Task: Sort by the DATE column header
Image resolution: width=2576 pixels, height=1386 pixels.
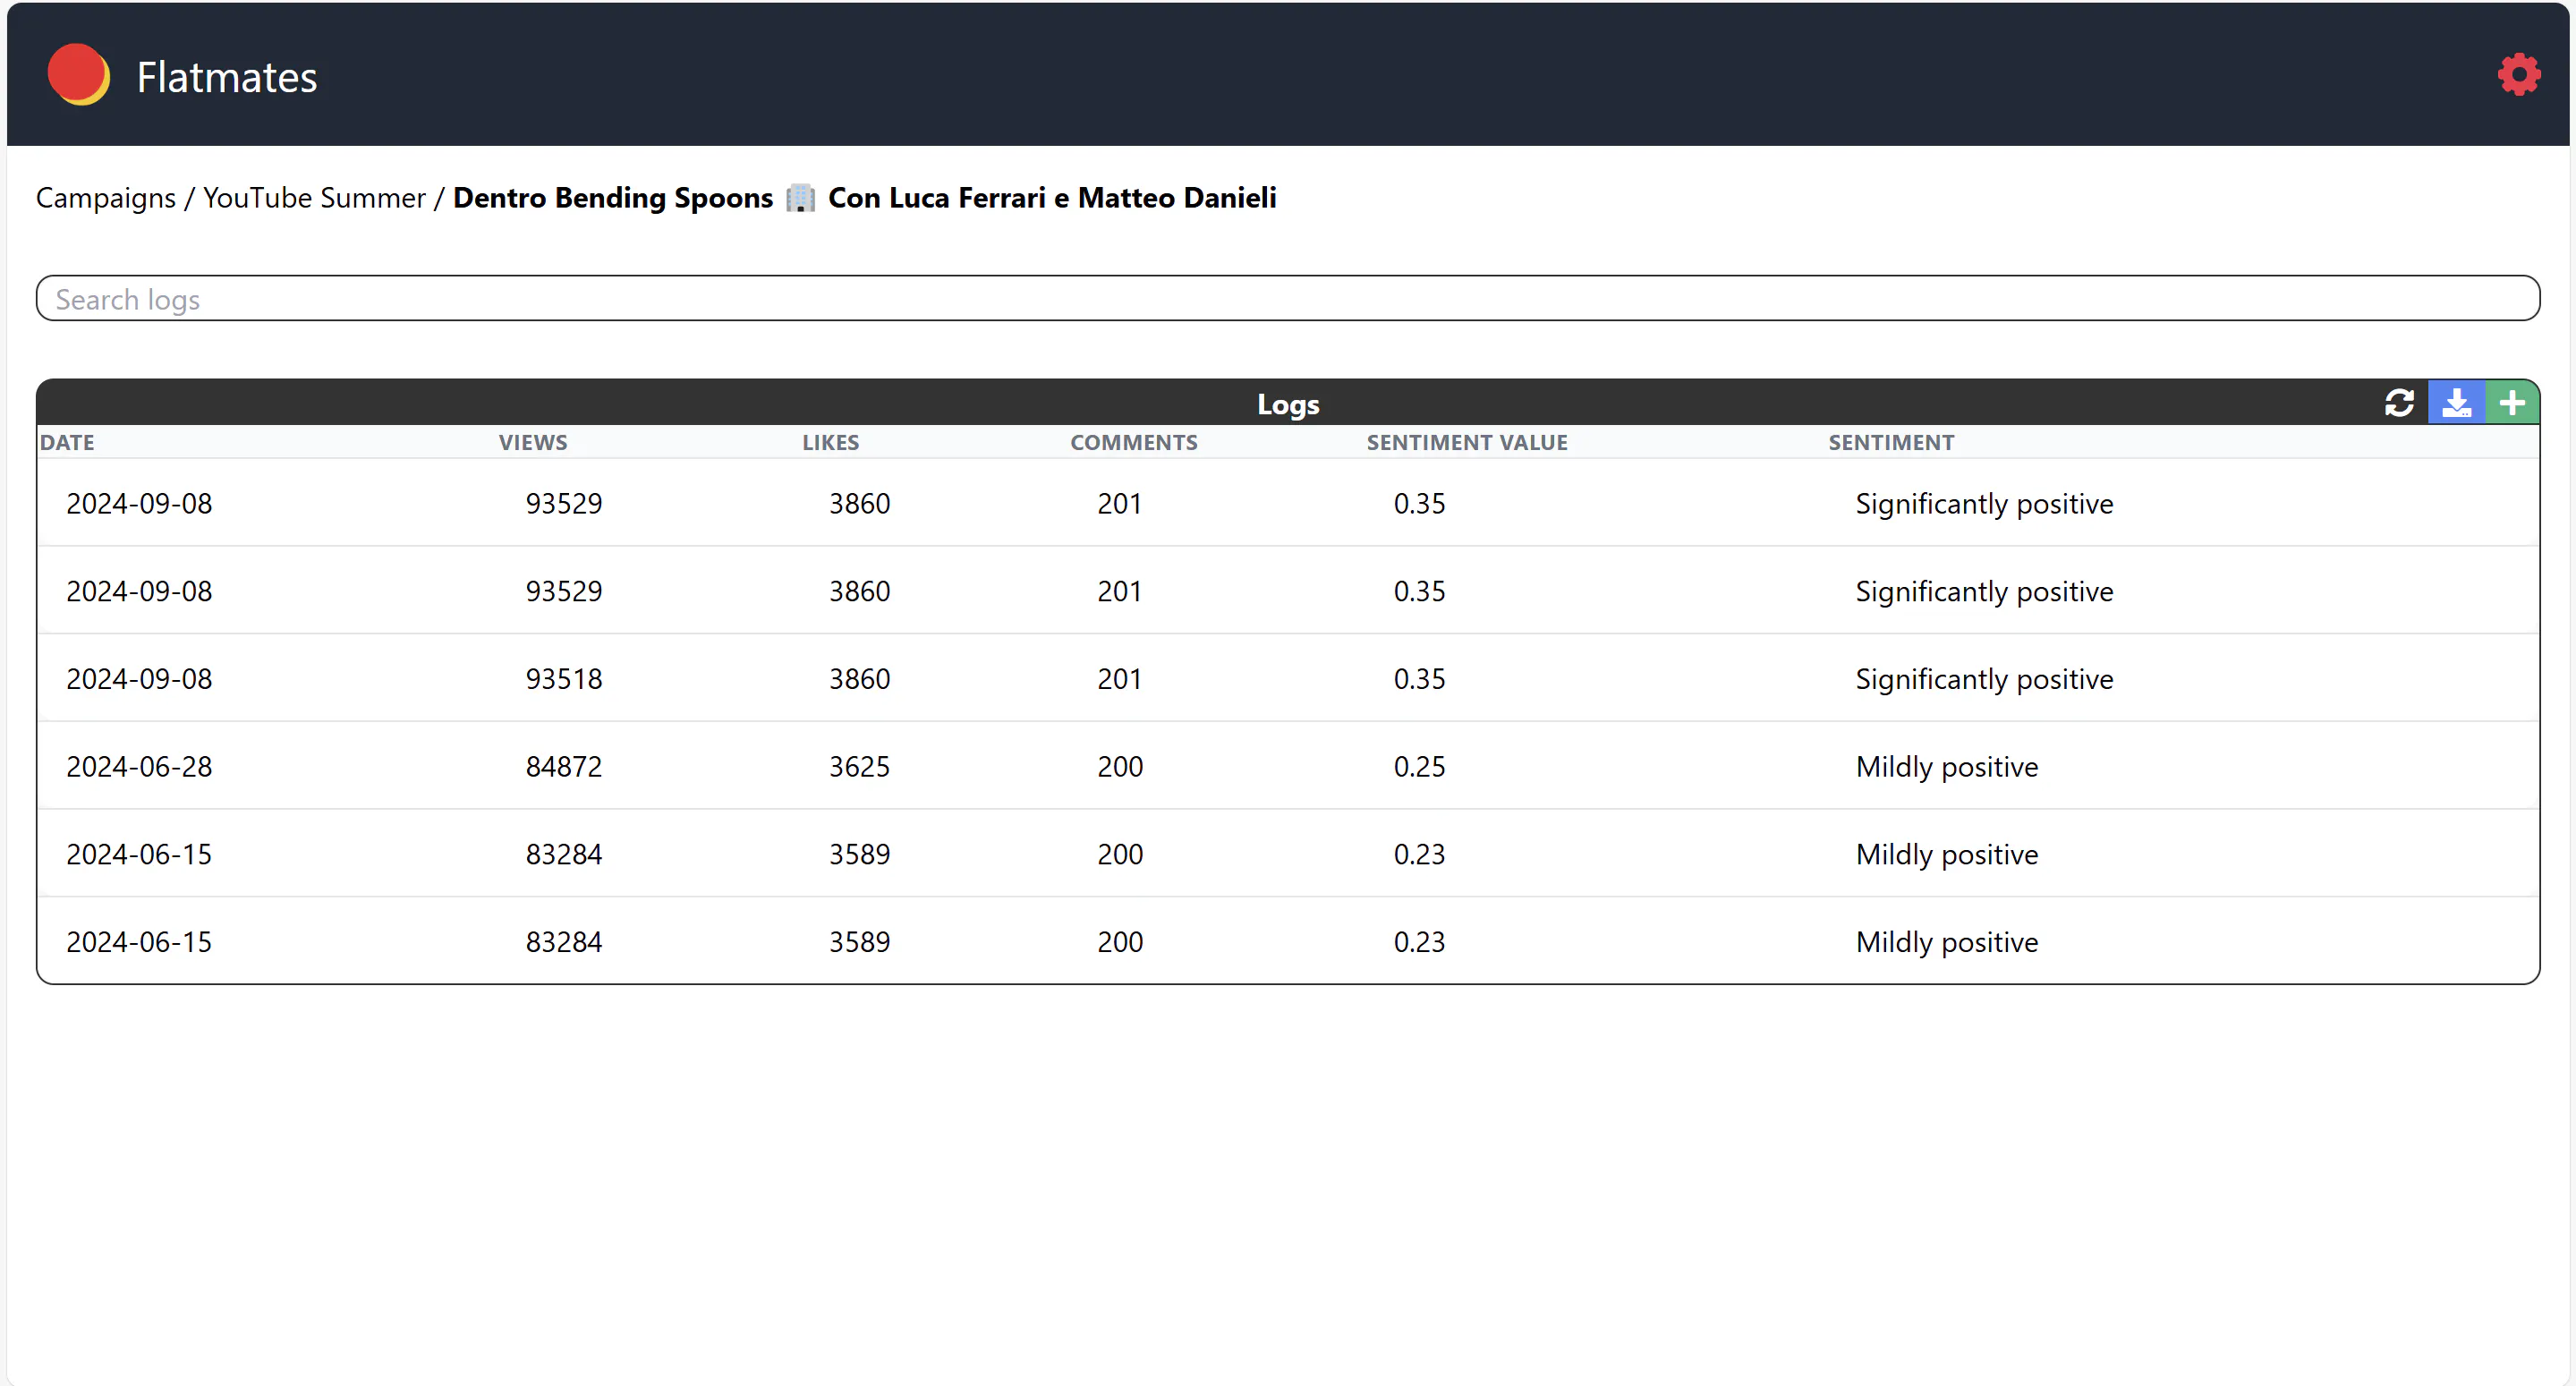Action: 67,442
